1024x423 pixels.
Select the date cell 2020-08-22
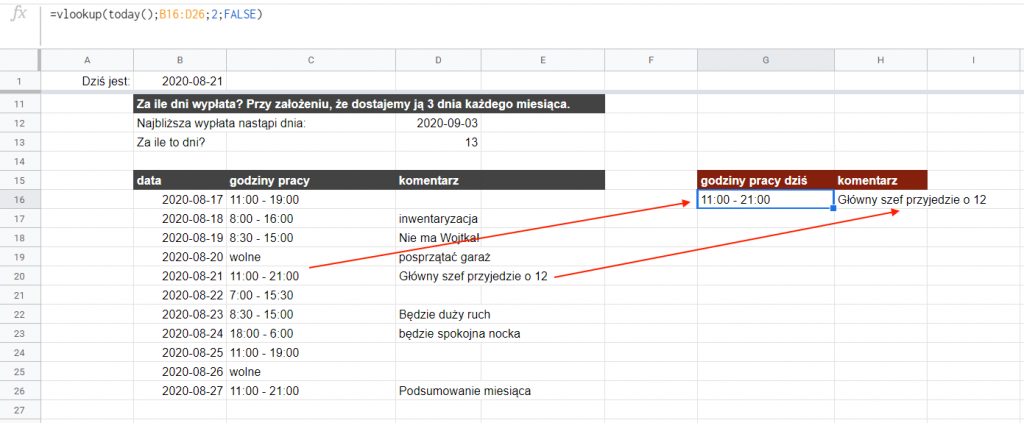(x=180, y=295)
